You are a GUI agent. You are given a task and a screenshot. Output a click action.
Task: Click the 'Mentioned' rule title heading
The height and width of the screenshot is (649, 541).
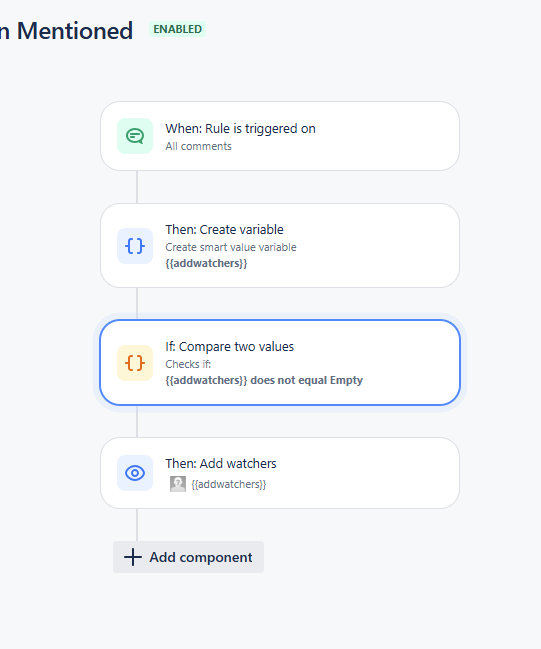tap(75, 31)
